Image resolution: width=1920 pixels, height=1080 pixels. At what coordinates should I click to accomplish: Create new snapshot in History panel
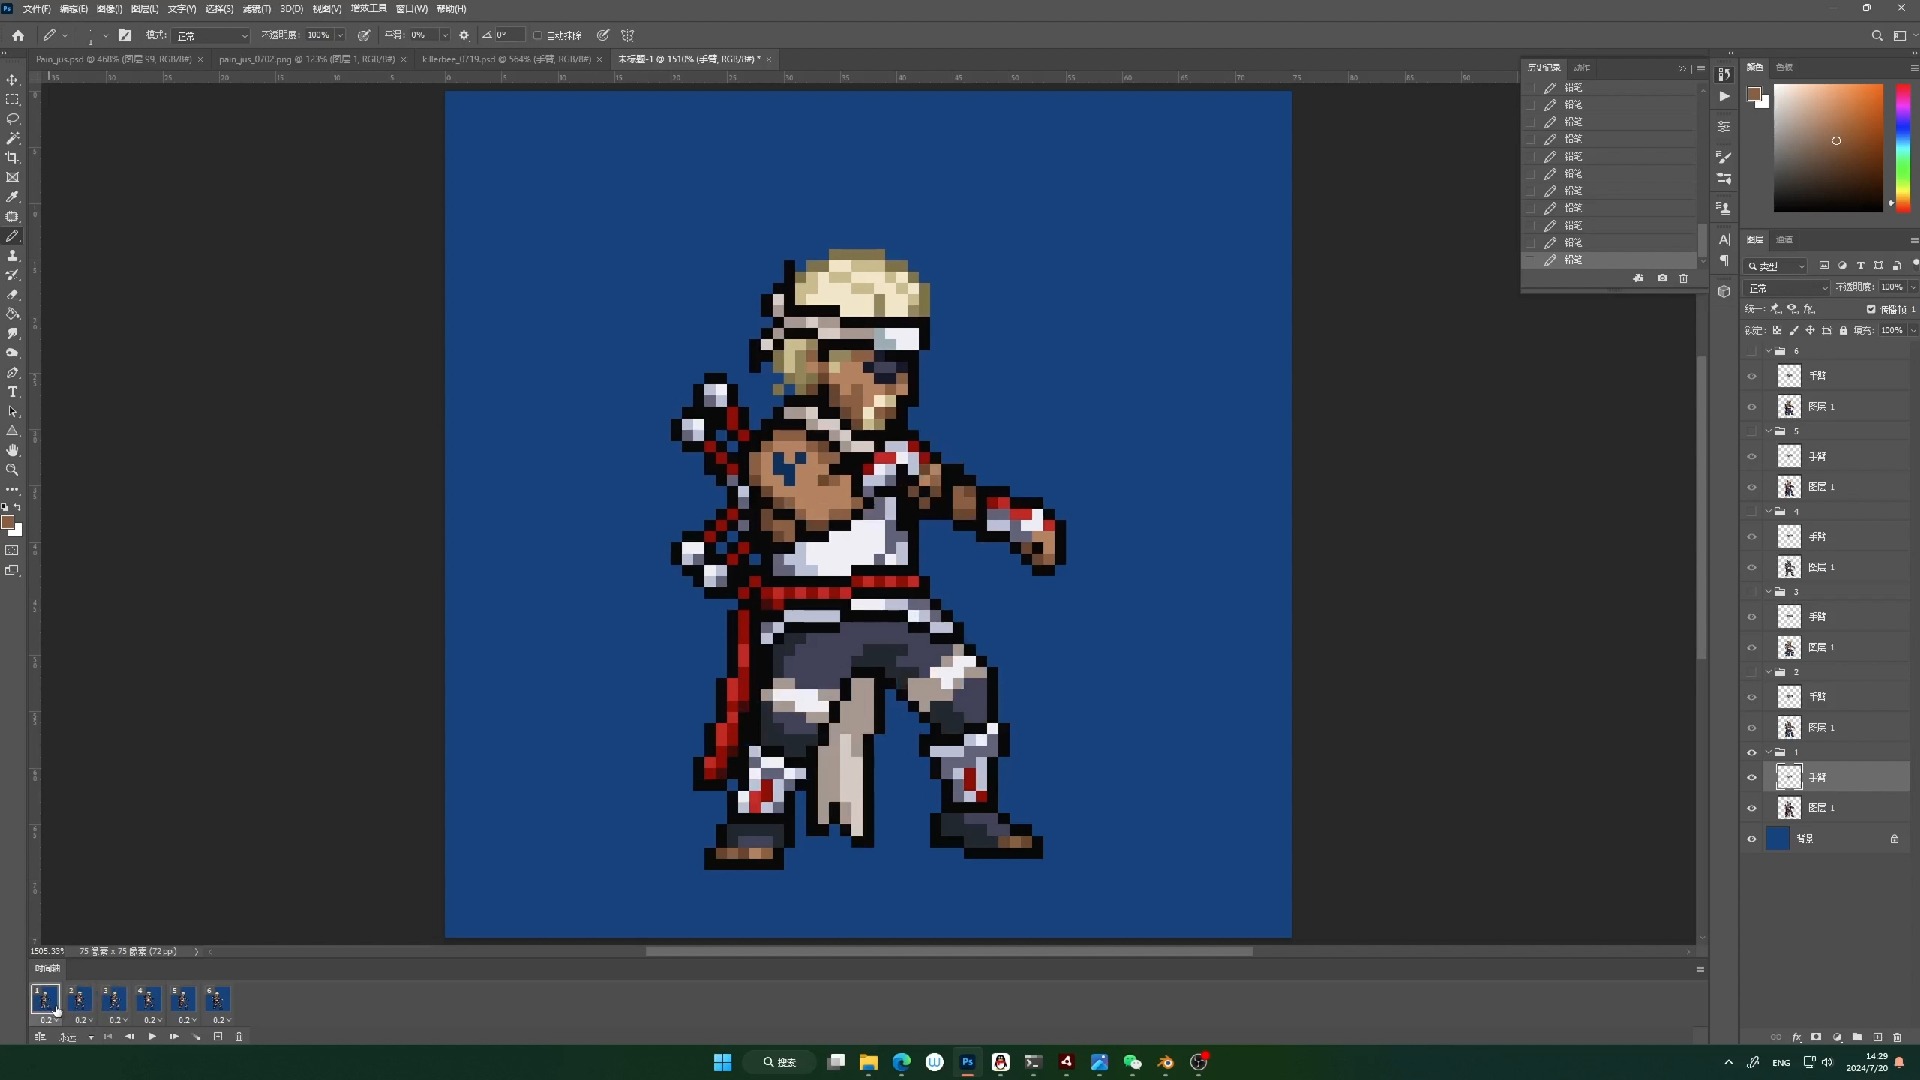point(1662,278)
